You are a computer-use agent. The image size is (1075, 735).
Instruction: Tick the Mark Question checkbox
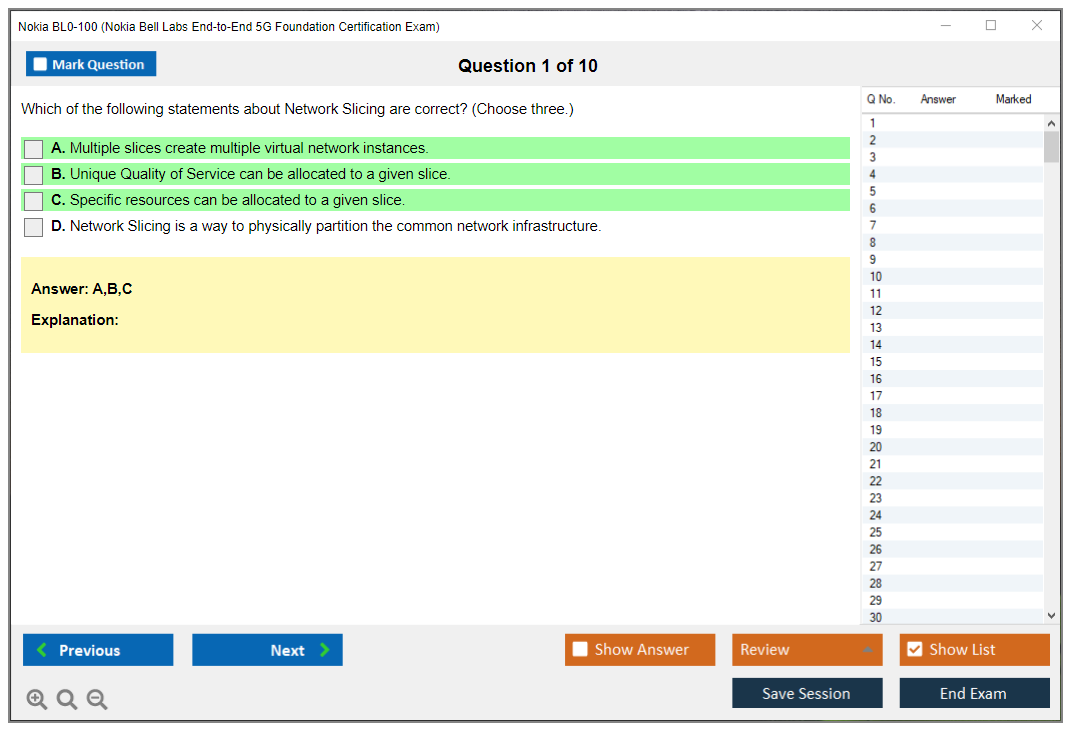[41, 65]
